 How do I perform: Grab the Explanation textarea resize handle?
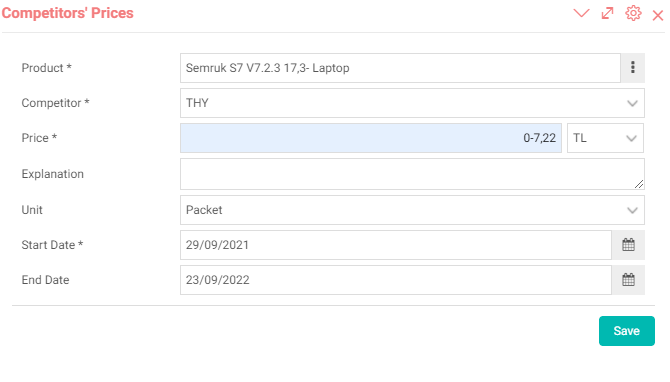tap(639, 184)
